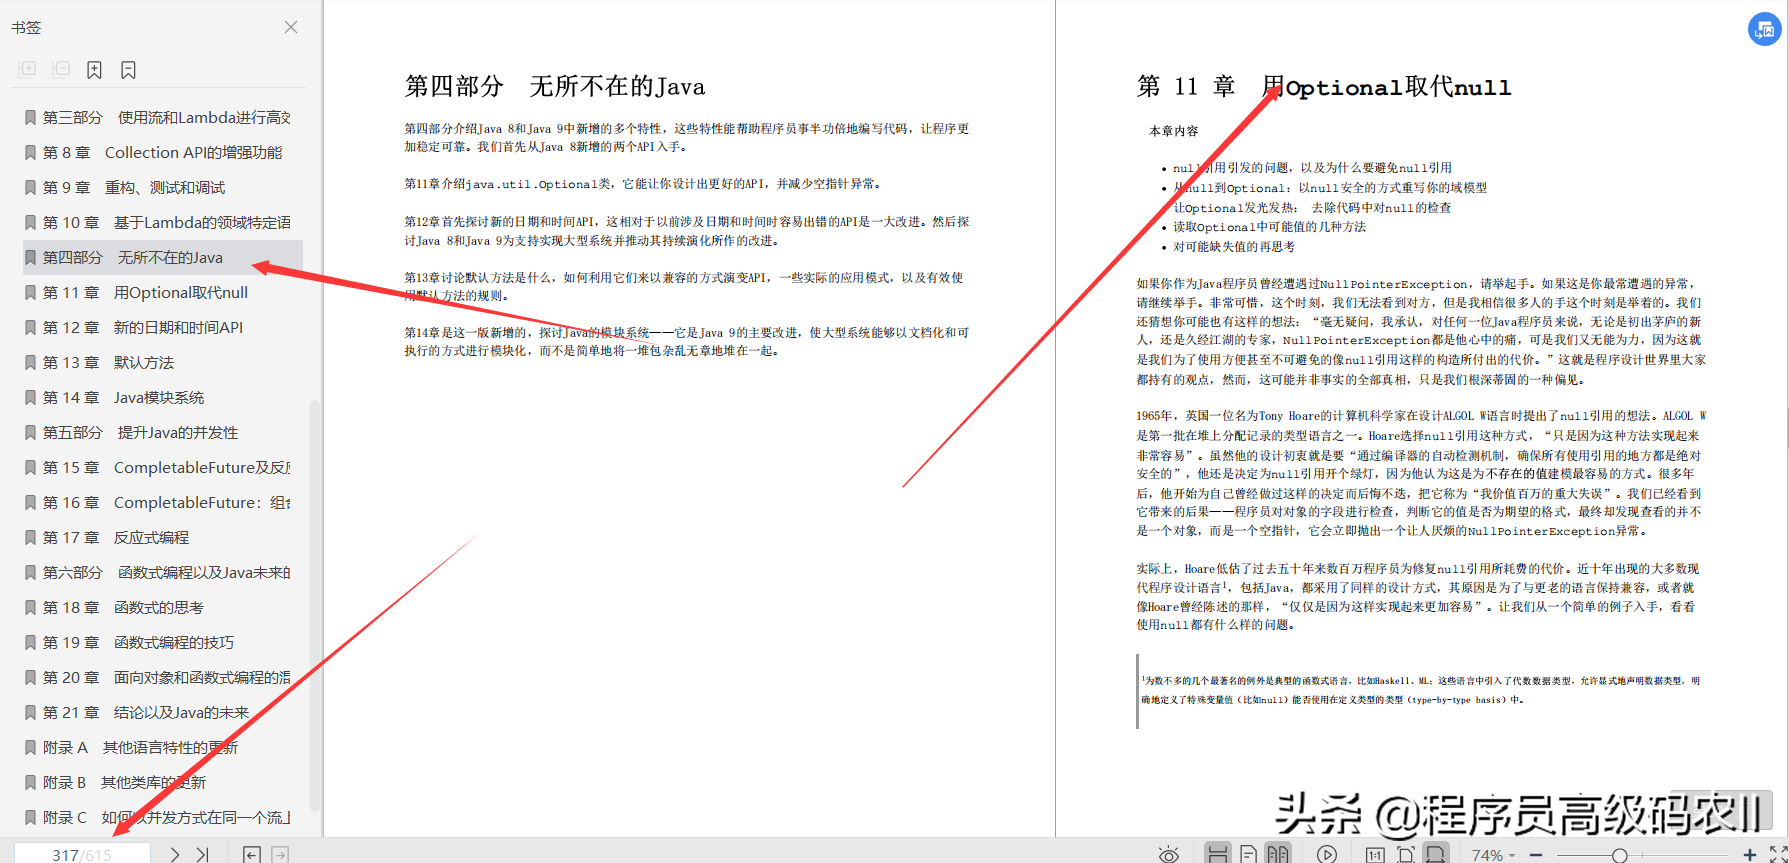
Task: Click the 本章内容 label on right page
Action: click(x=1173, y=131)
